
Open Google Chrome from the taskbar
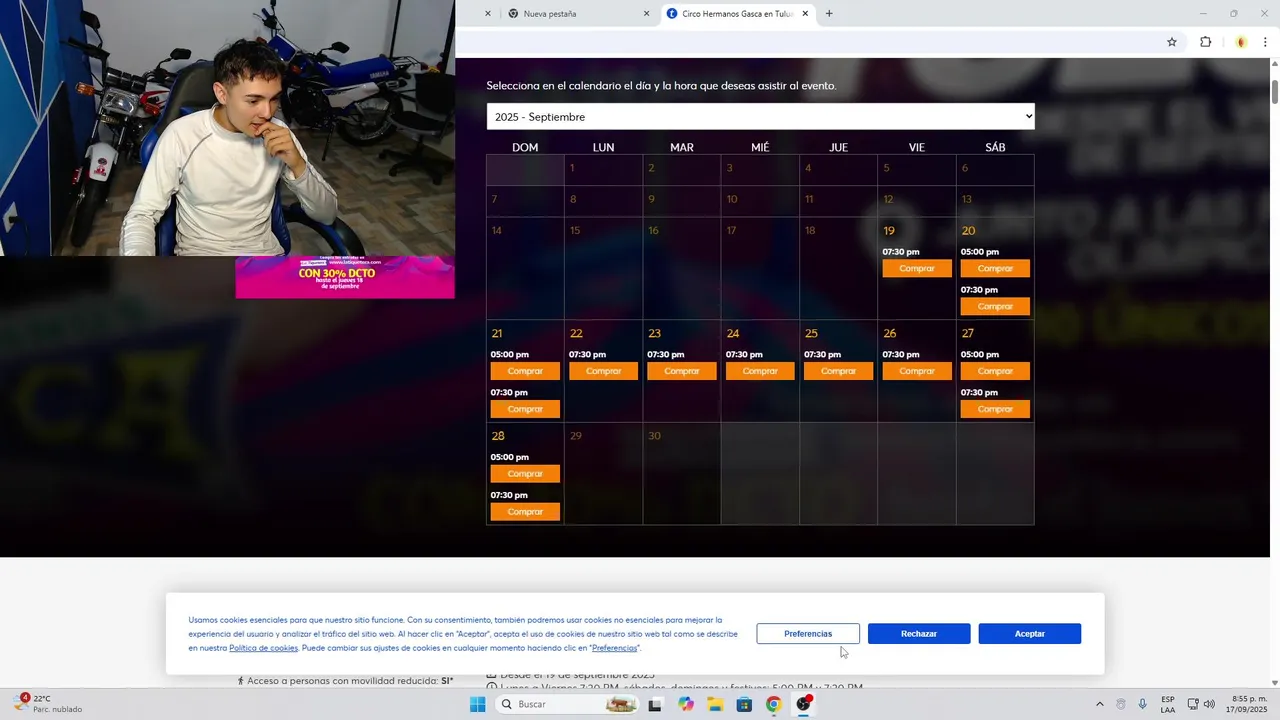(x=773, y=704)
